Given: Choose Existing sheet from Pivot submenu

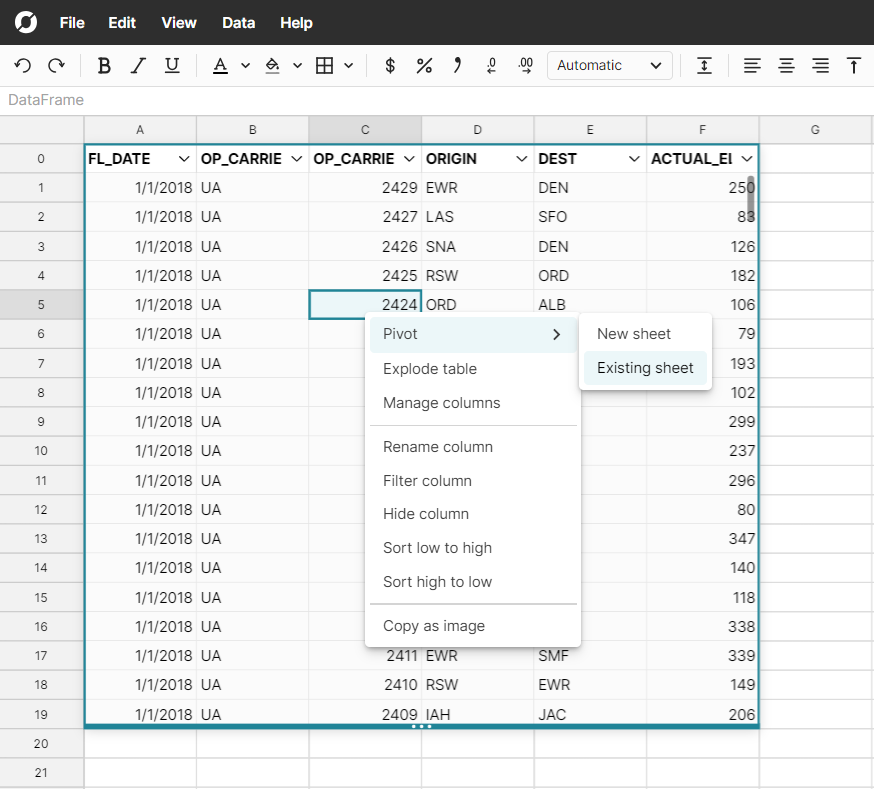Looking at the screenshot, I should click(x=645, y=368).
